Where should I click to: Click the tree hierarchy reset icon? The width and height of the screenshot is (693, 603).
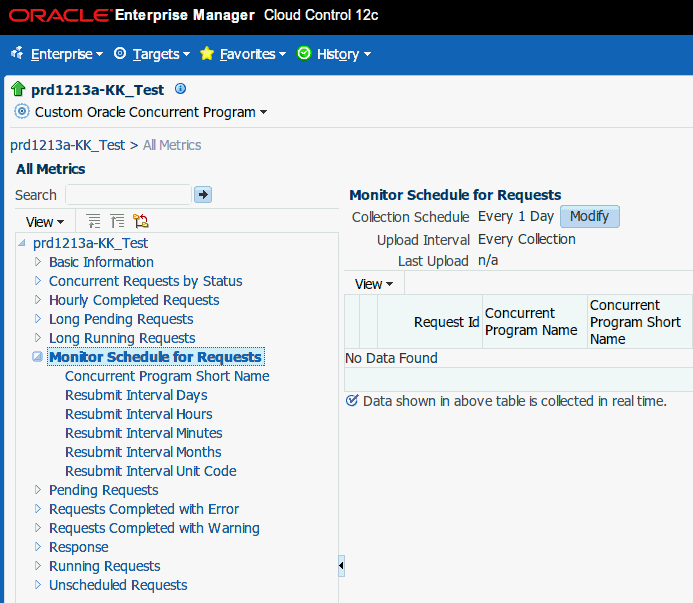pyautogui.click(x=141, y=221)
